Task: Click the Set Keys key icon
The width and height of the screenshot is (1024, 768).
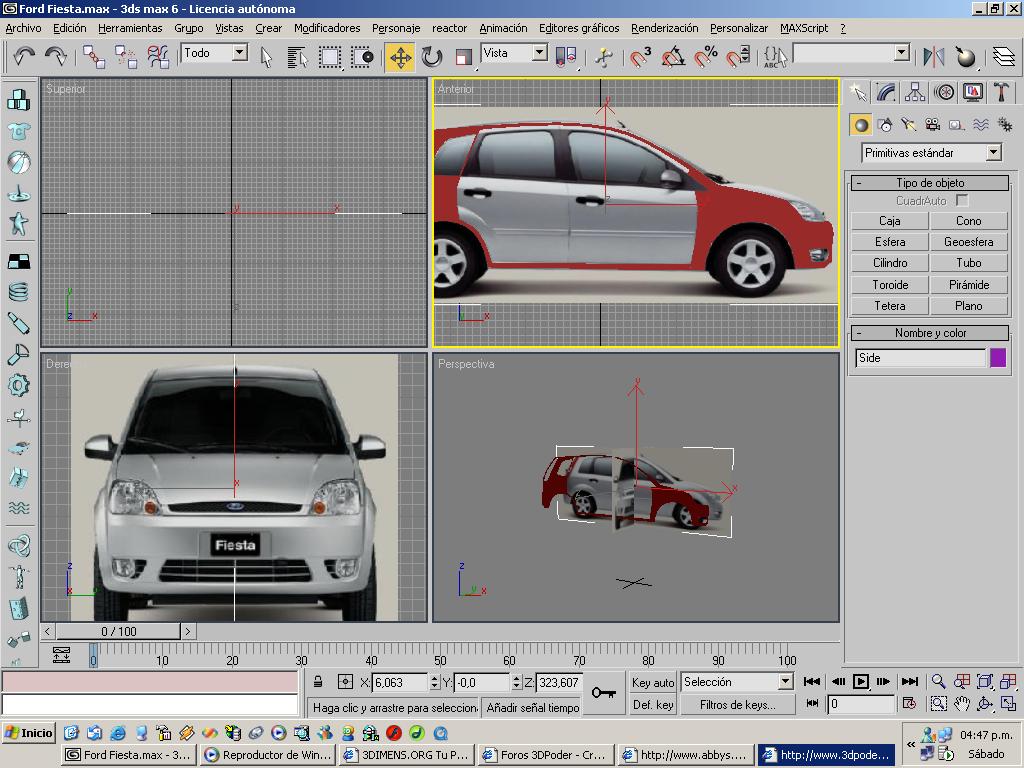Action: (603, 692)
